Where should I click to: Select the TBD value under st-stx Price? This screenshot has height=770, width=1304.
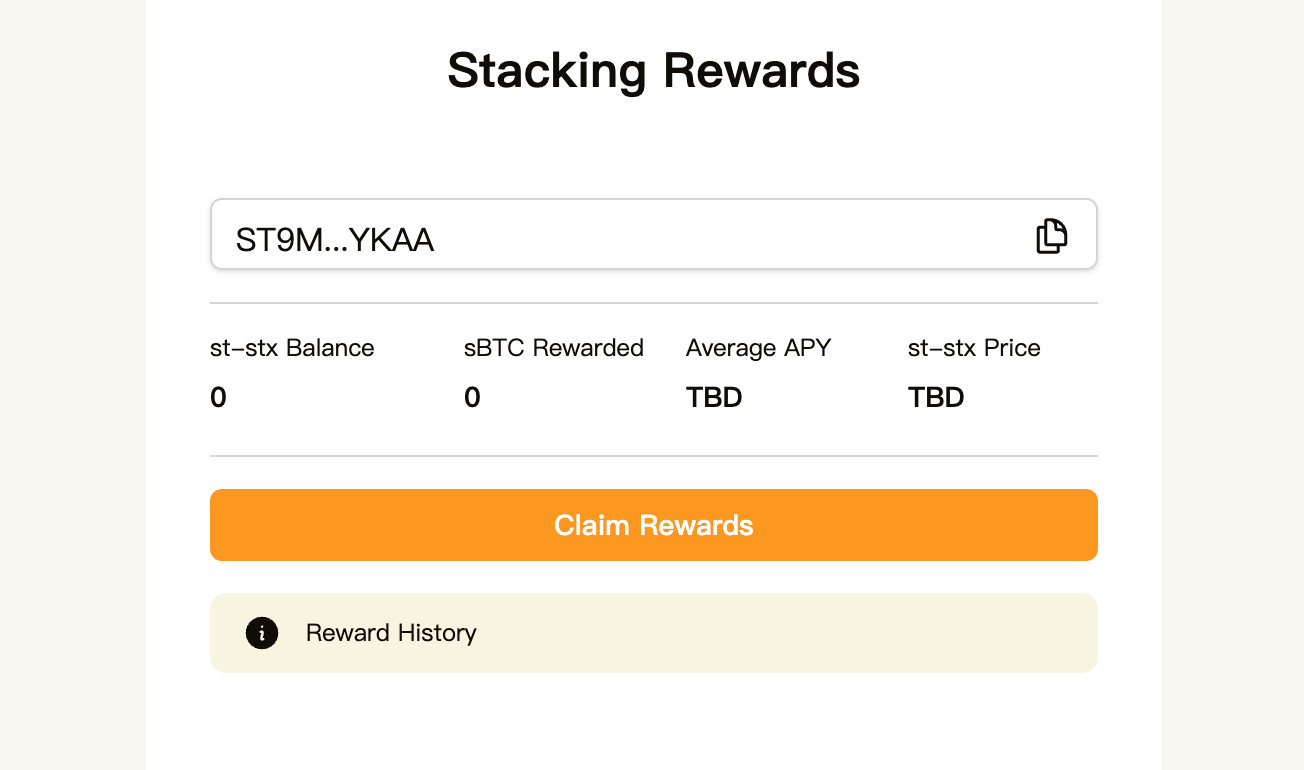(936, 398)
